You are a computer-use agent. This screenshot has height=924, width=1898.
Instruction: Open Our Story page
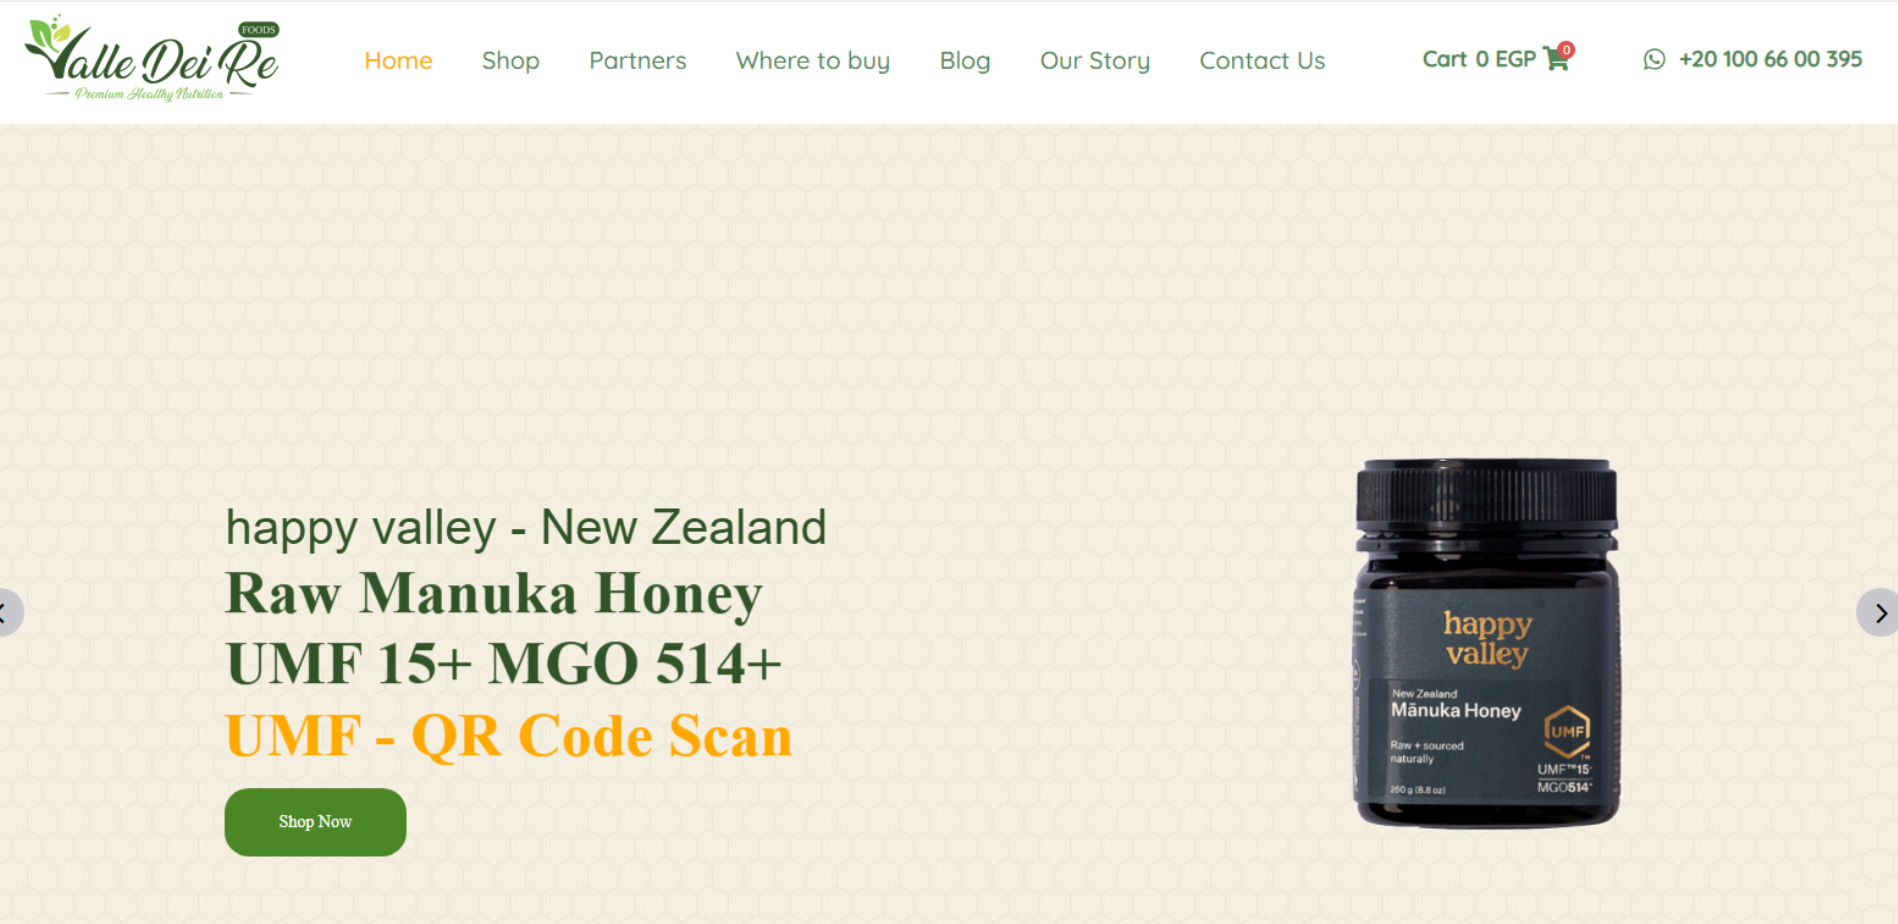(1094, 61)
